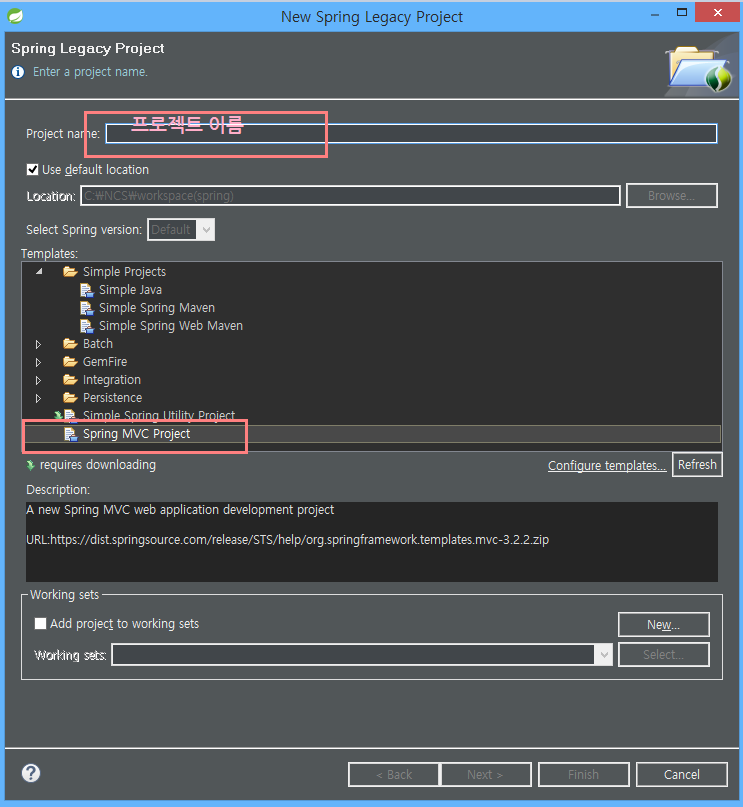
Task: Click the Select working sets button
Action: point(664,655)
